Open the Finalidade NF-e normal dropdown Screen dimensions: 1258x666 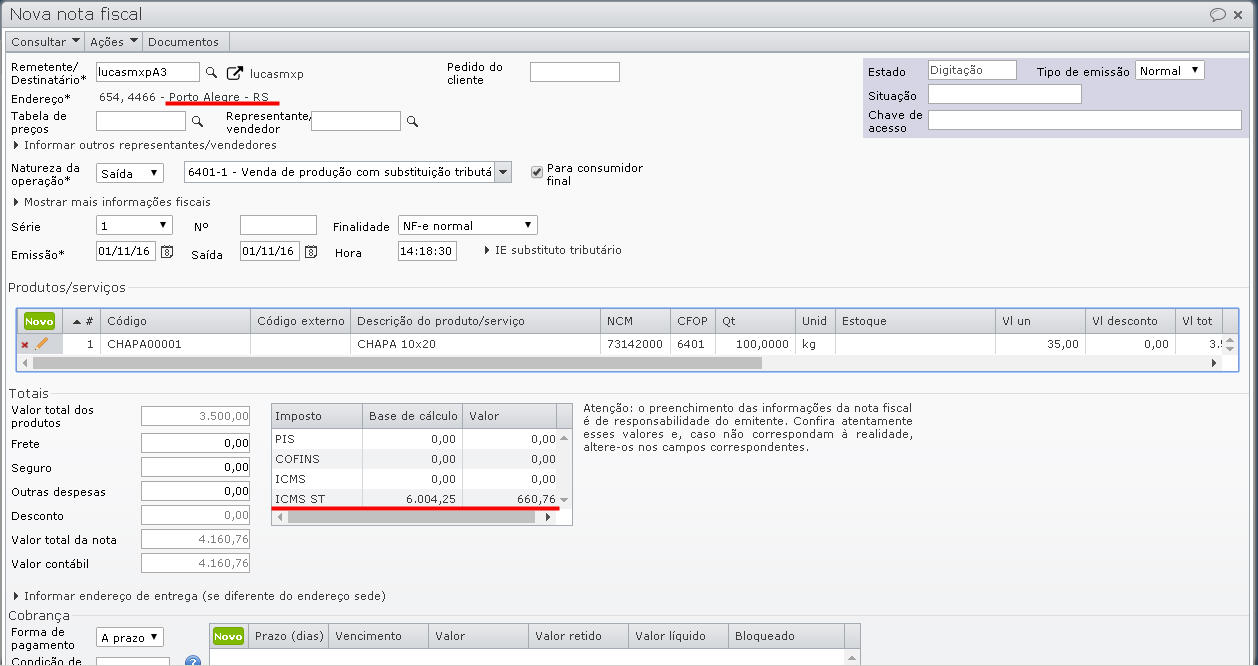(467, 226)
